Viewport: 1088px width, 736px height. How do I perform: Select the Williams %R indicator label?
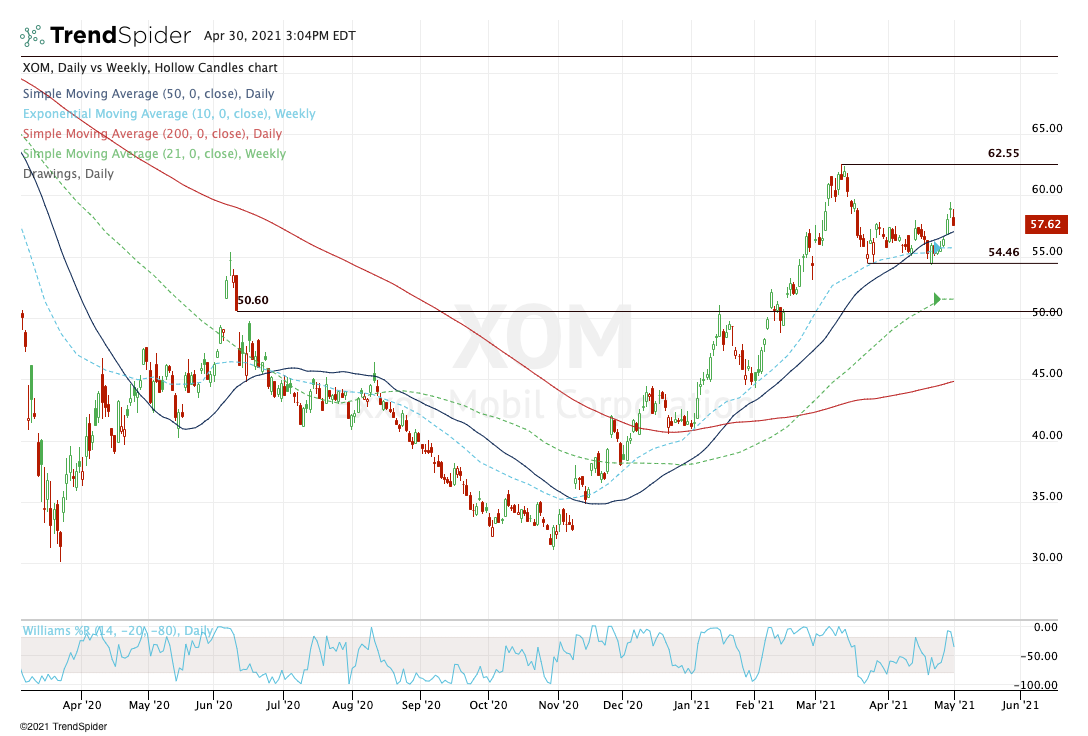(x=117, y=631)
